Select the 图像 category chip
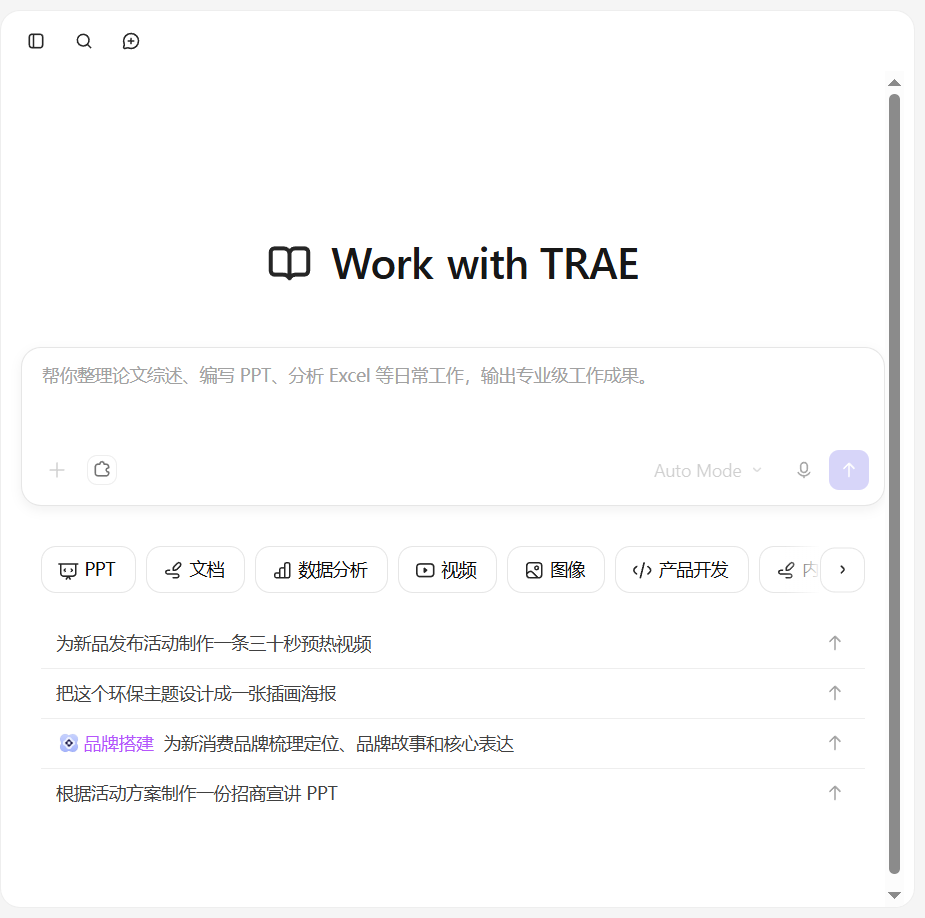The image size is (925, 918). point(556,570)
